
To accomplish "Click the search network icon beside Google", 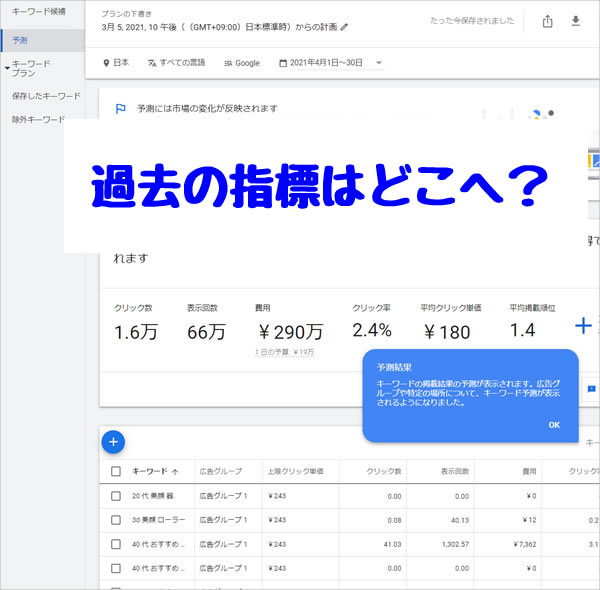I will point(228,64).
